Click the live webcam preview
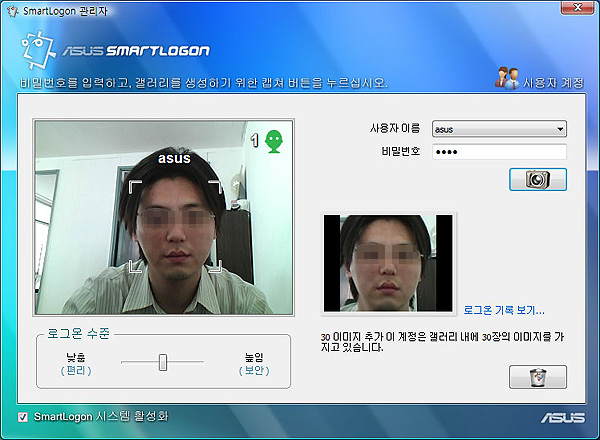Screen dimensions: 600x440 [164, 217]
